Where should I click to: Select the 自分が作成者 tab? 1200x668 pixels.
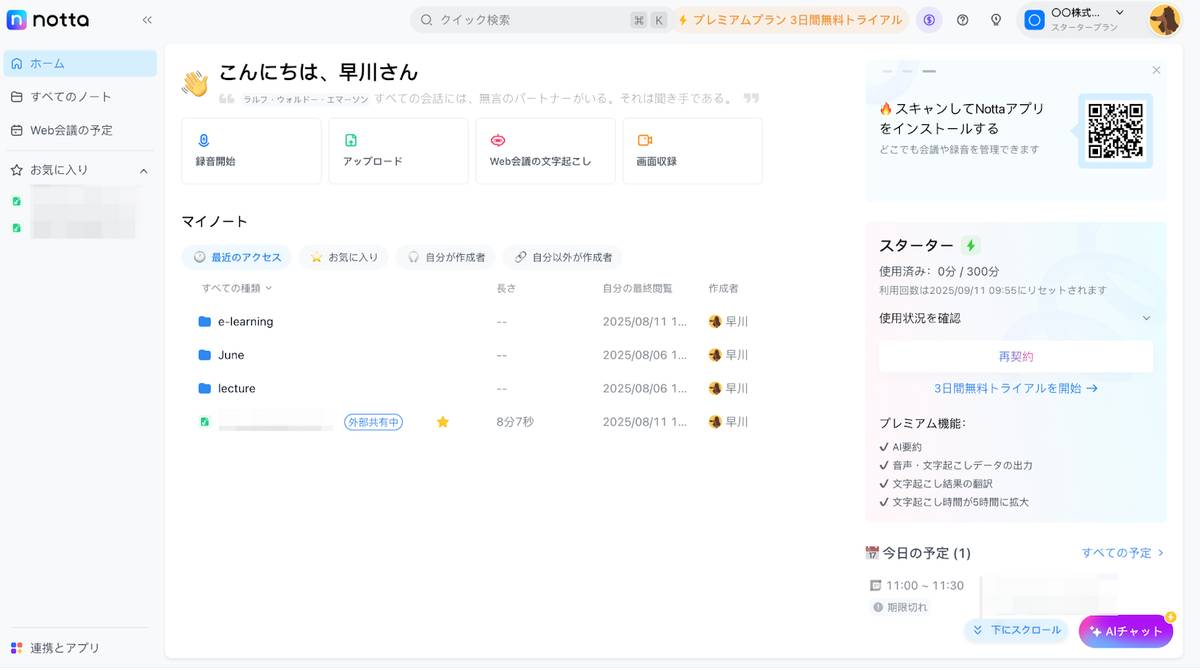click(x=446, y=257)
